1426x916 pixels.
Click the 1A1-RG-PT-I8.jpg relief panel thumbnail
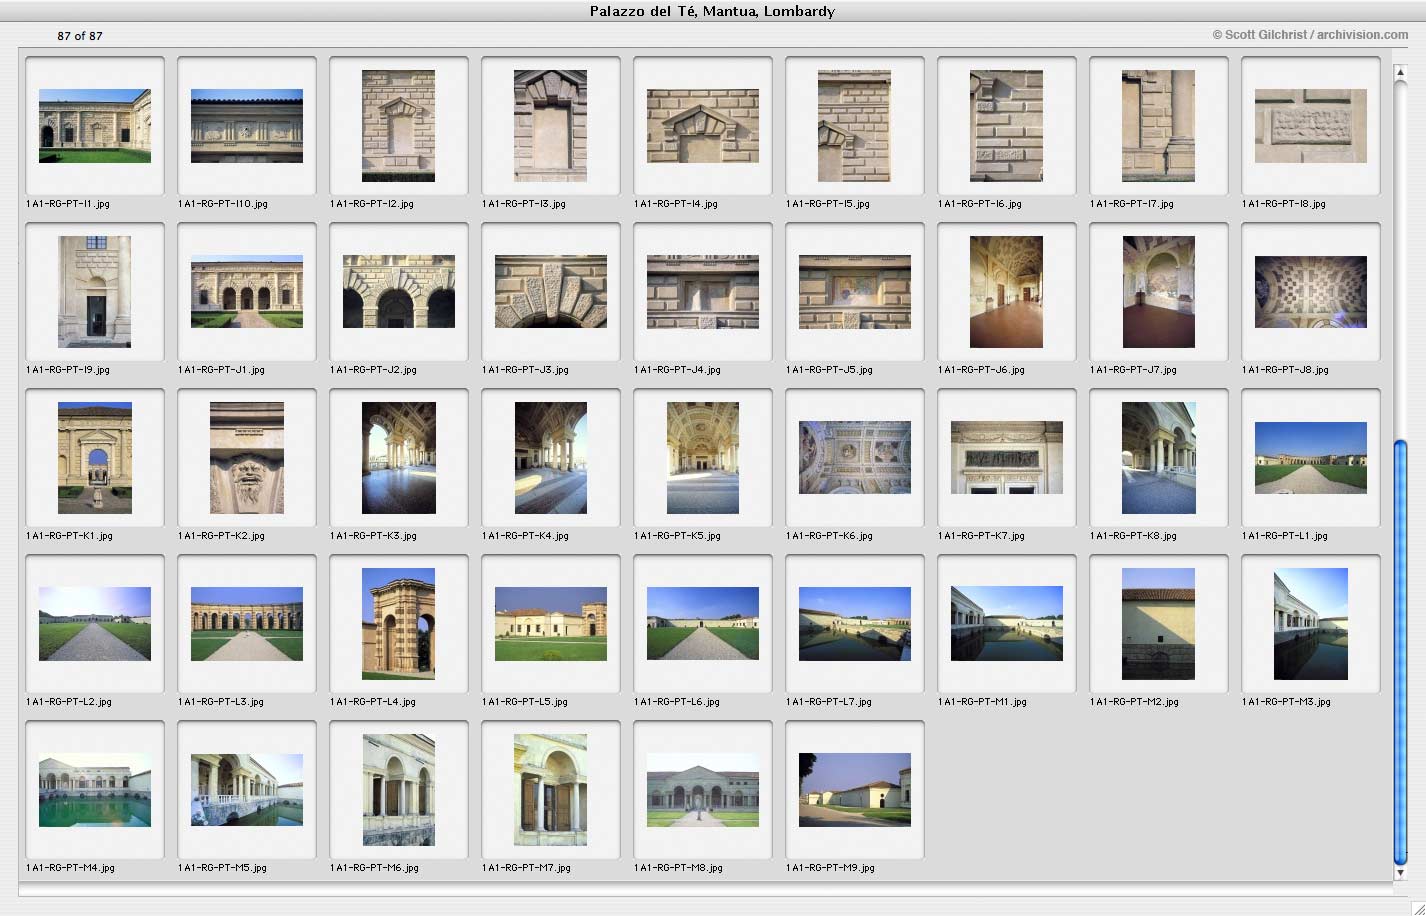(x=1311, y=126)
